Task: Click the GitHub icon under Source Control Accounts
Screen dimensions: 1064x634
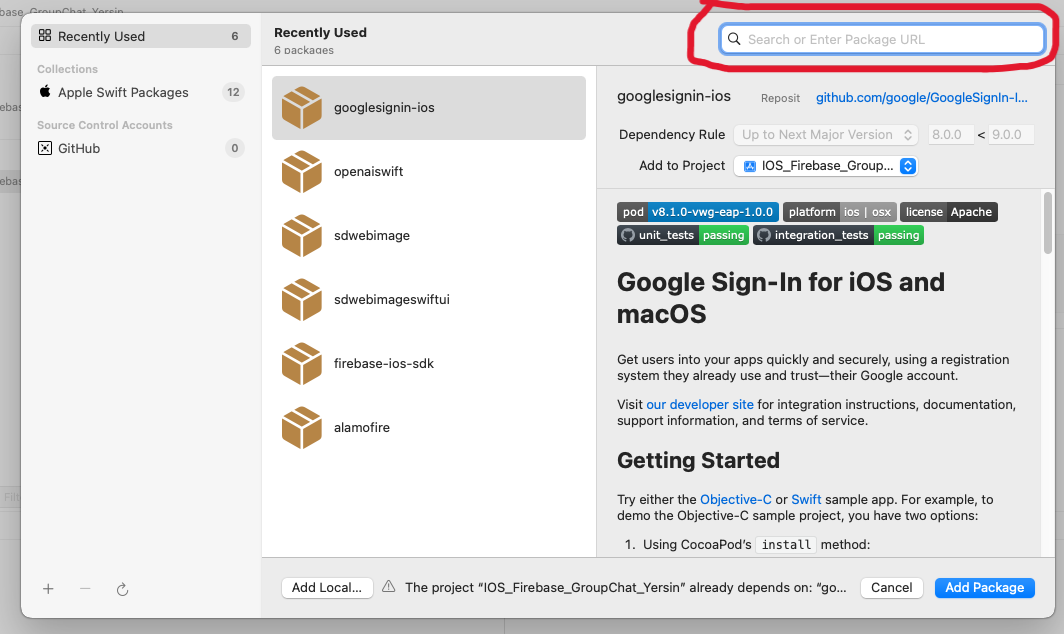Action: tap(43, 148)
